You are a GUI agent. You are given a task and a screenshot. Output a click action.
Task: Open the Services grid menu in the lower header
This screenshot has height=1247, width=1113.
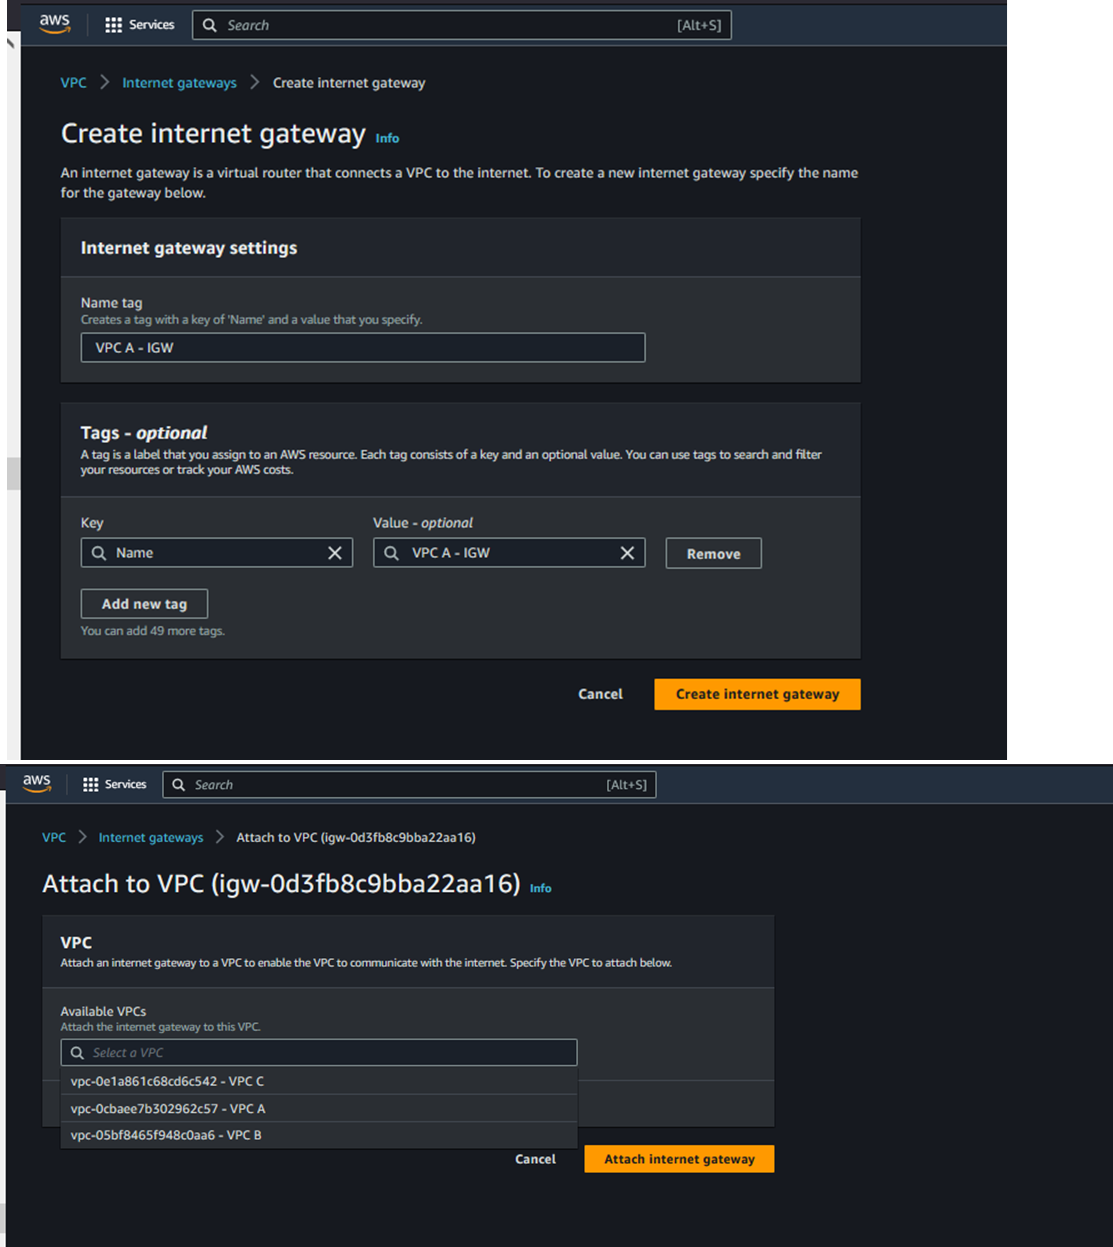pos(115,785)
